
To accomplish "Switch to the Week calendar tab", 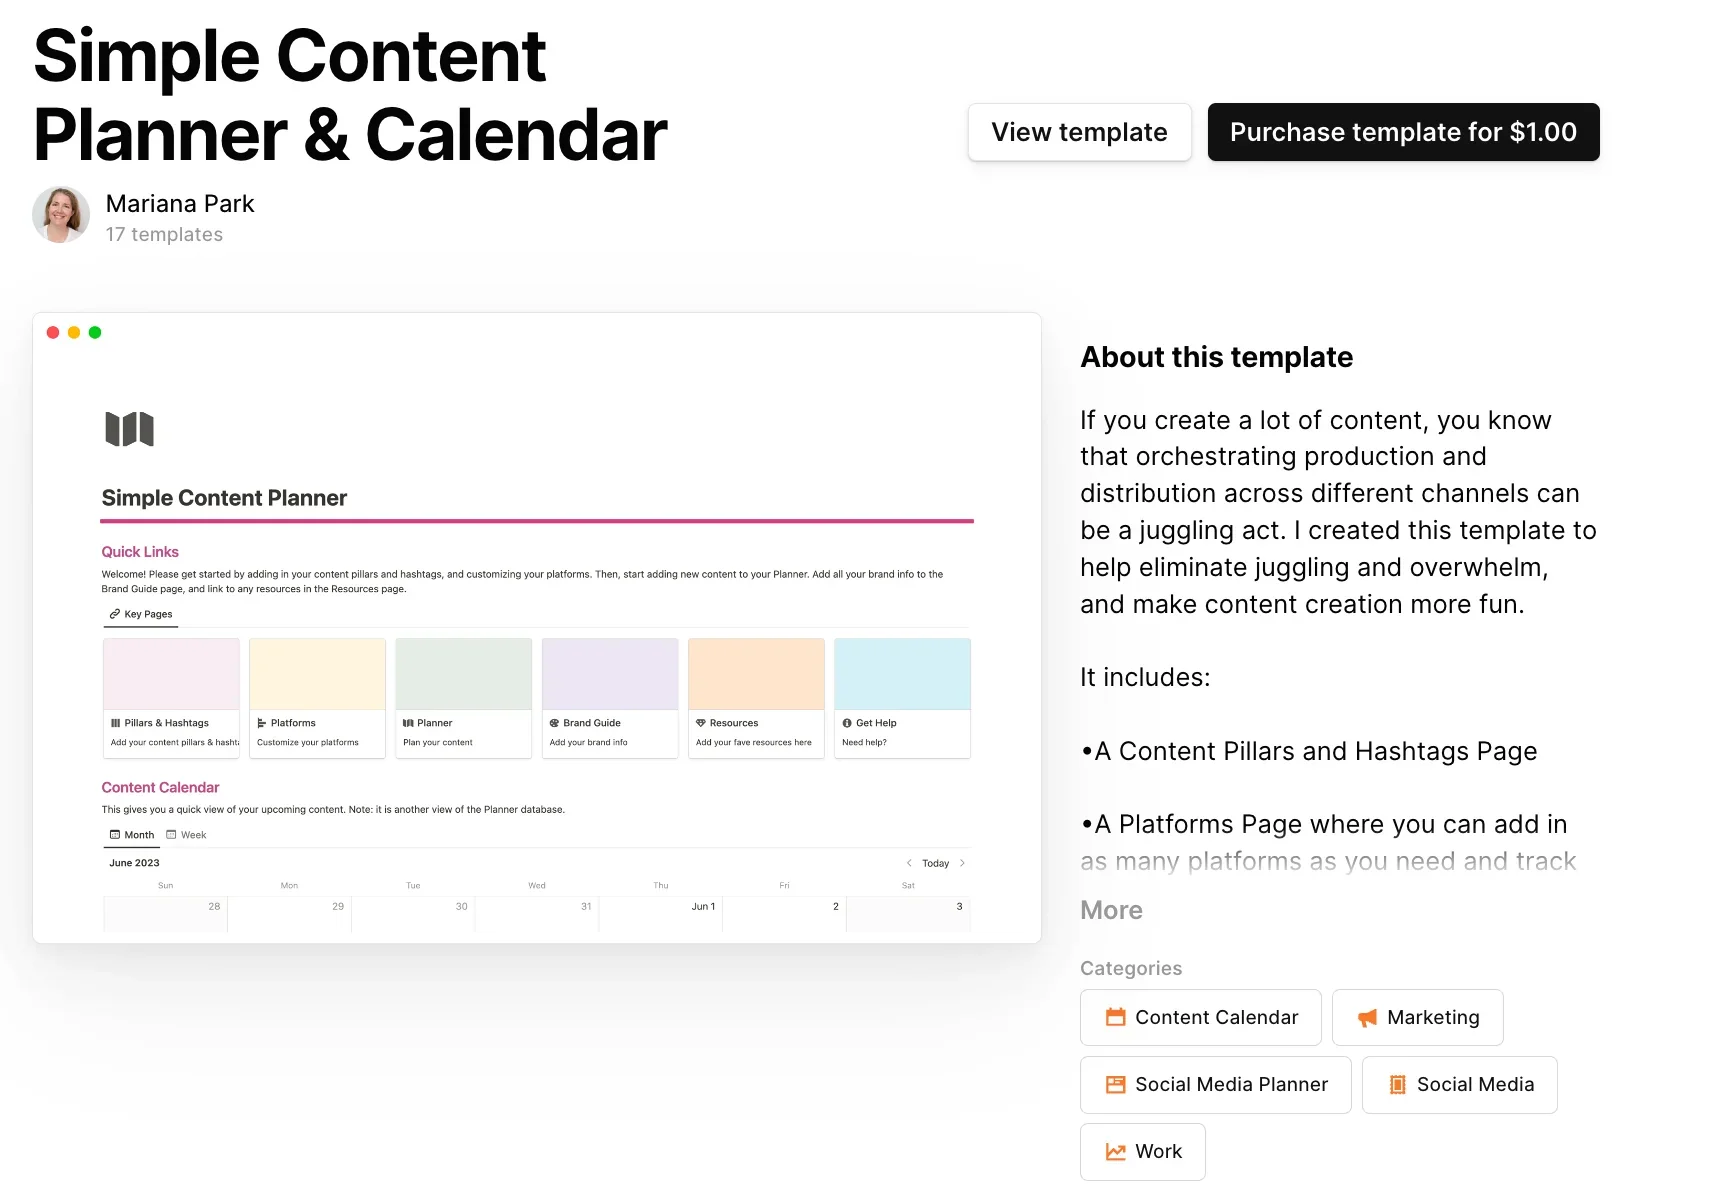I will click(x=187, y=835).
